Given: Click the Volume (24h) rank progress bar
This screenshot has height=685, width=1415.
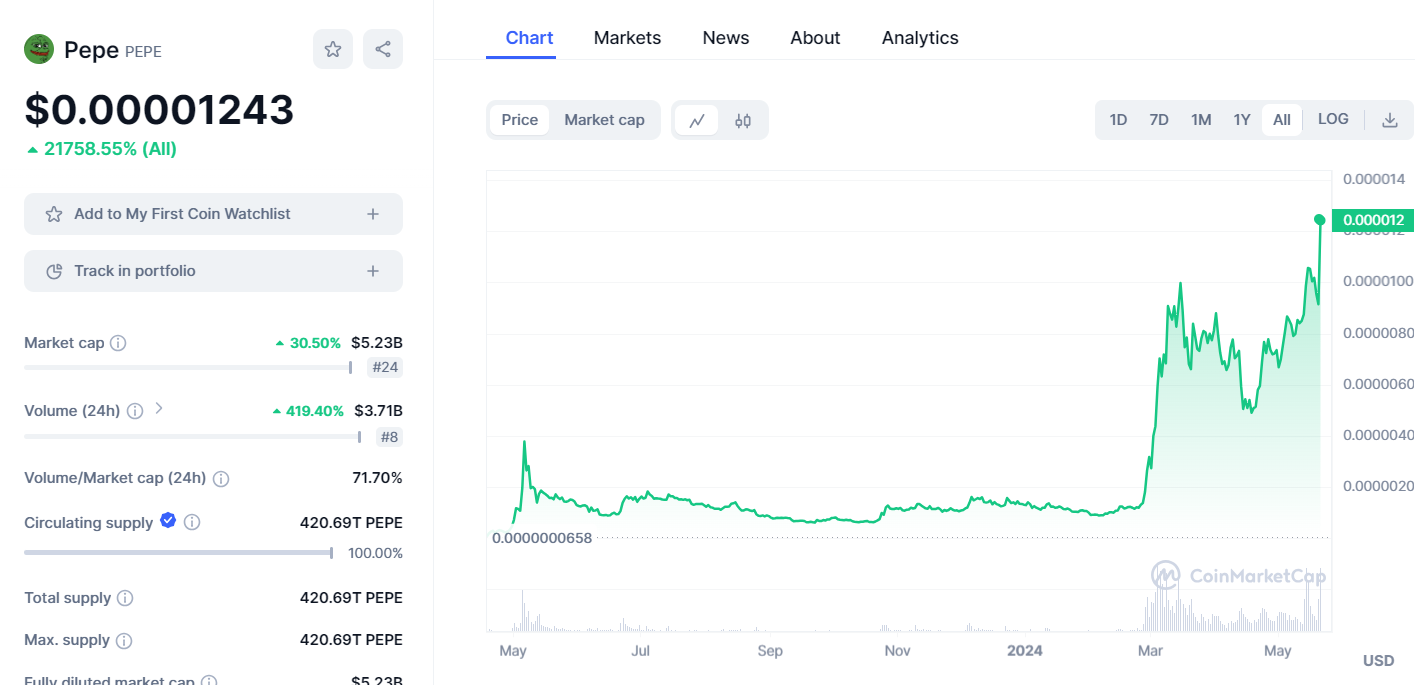Looking at the screenshot, I should click(x=193, y=436).
